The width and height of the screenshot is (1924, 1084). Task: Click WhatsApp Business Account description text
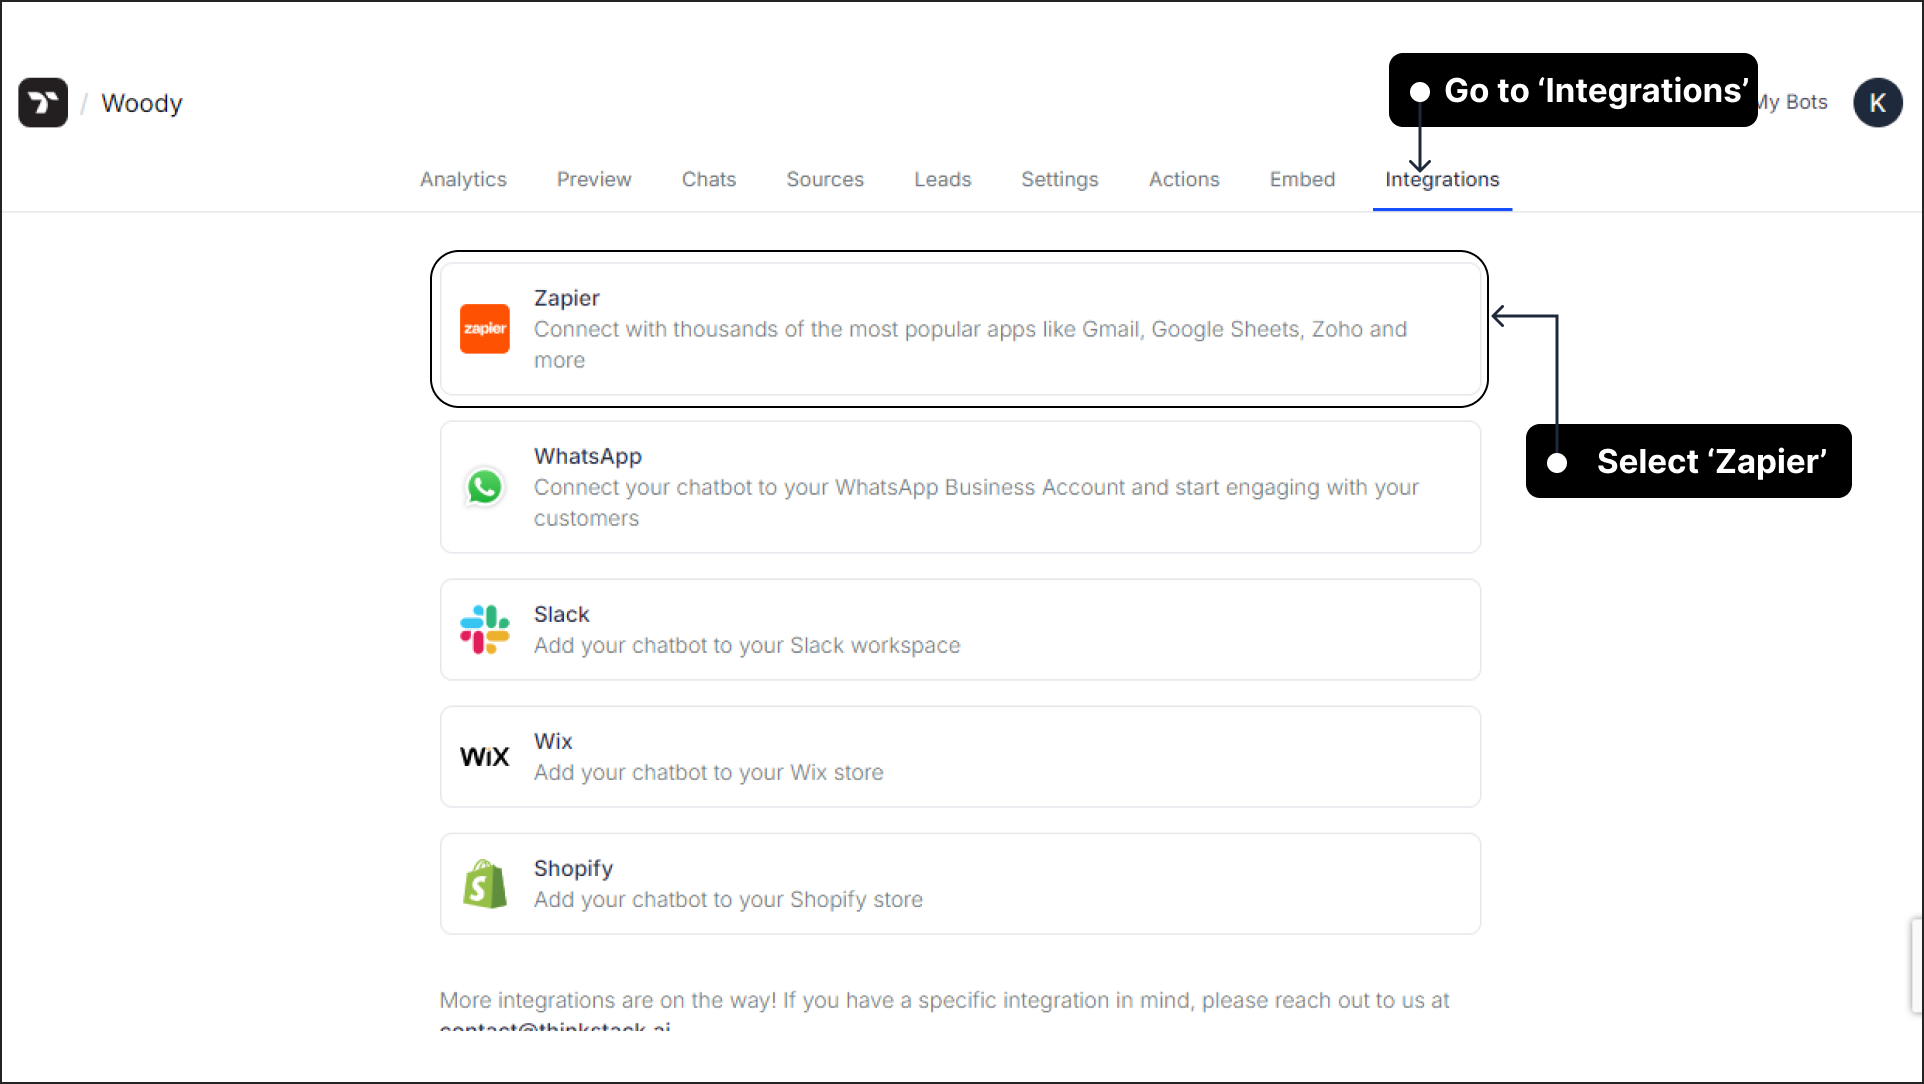[976, 502]
